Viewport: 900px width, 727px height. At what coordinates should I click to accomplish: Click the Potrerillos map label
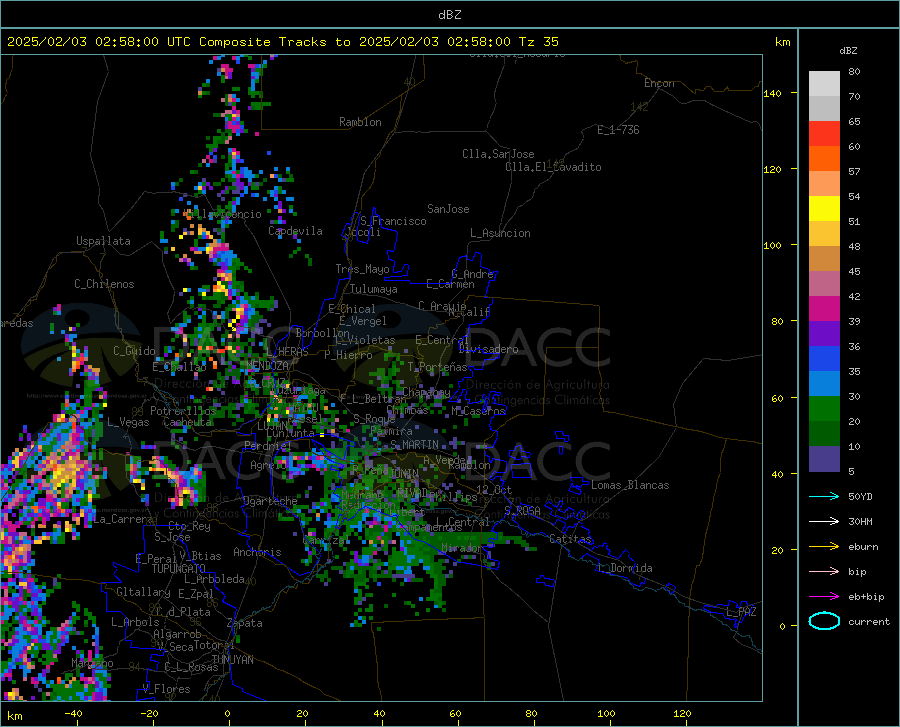coord(183,411)
